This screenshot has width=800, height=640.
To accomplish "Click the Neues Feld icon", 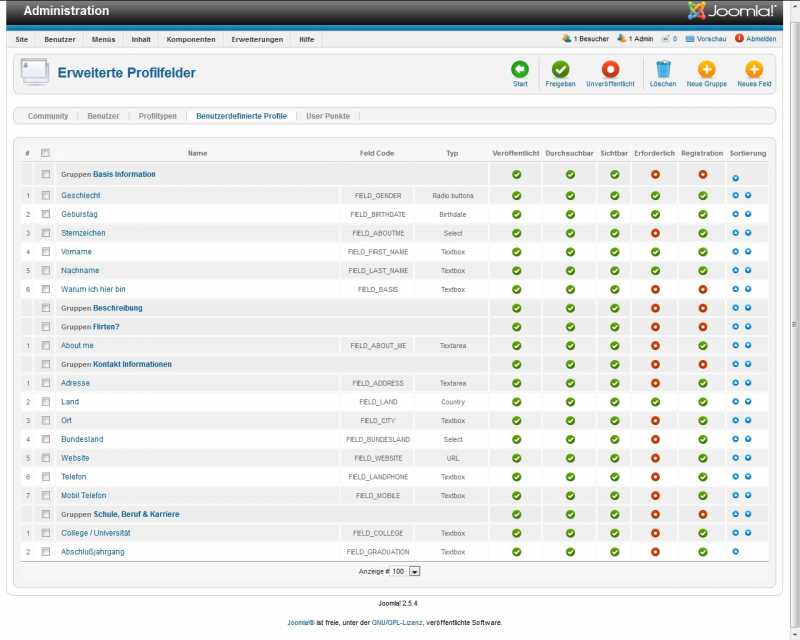I will point(754,70).
